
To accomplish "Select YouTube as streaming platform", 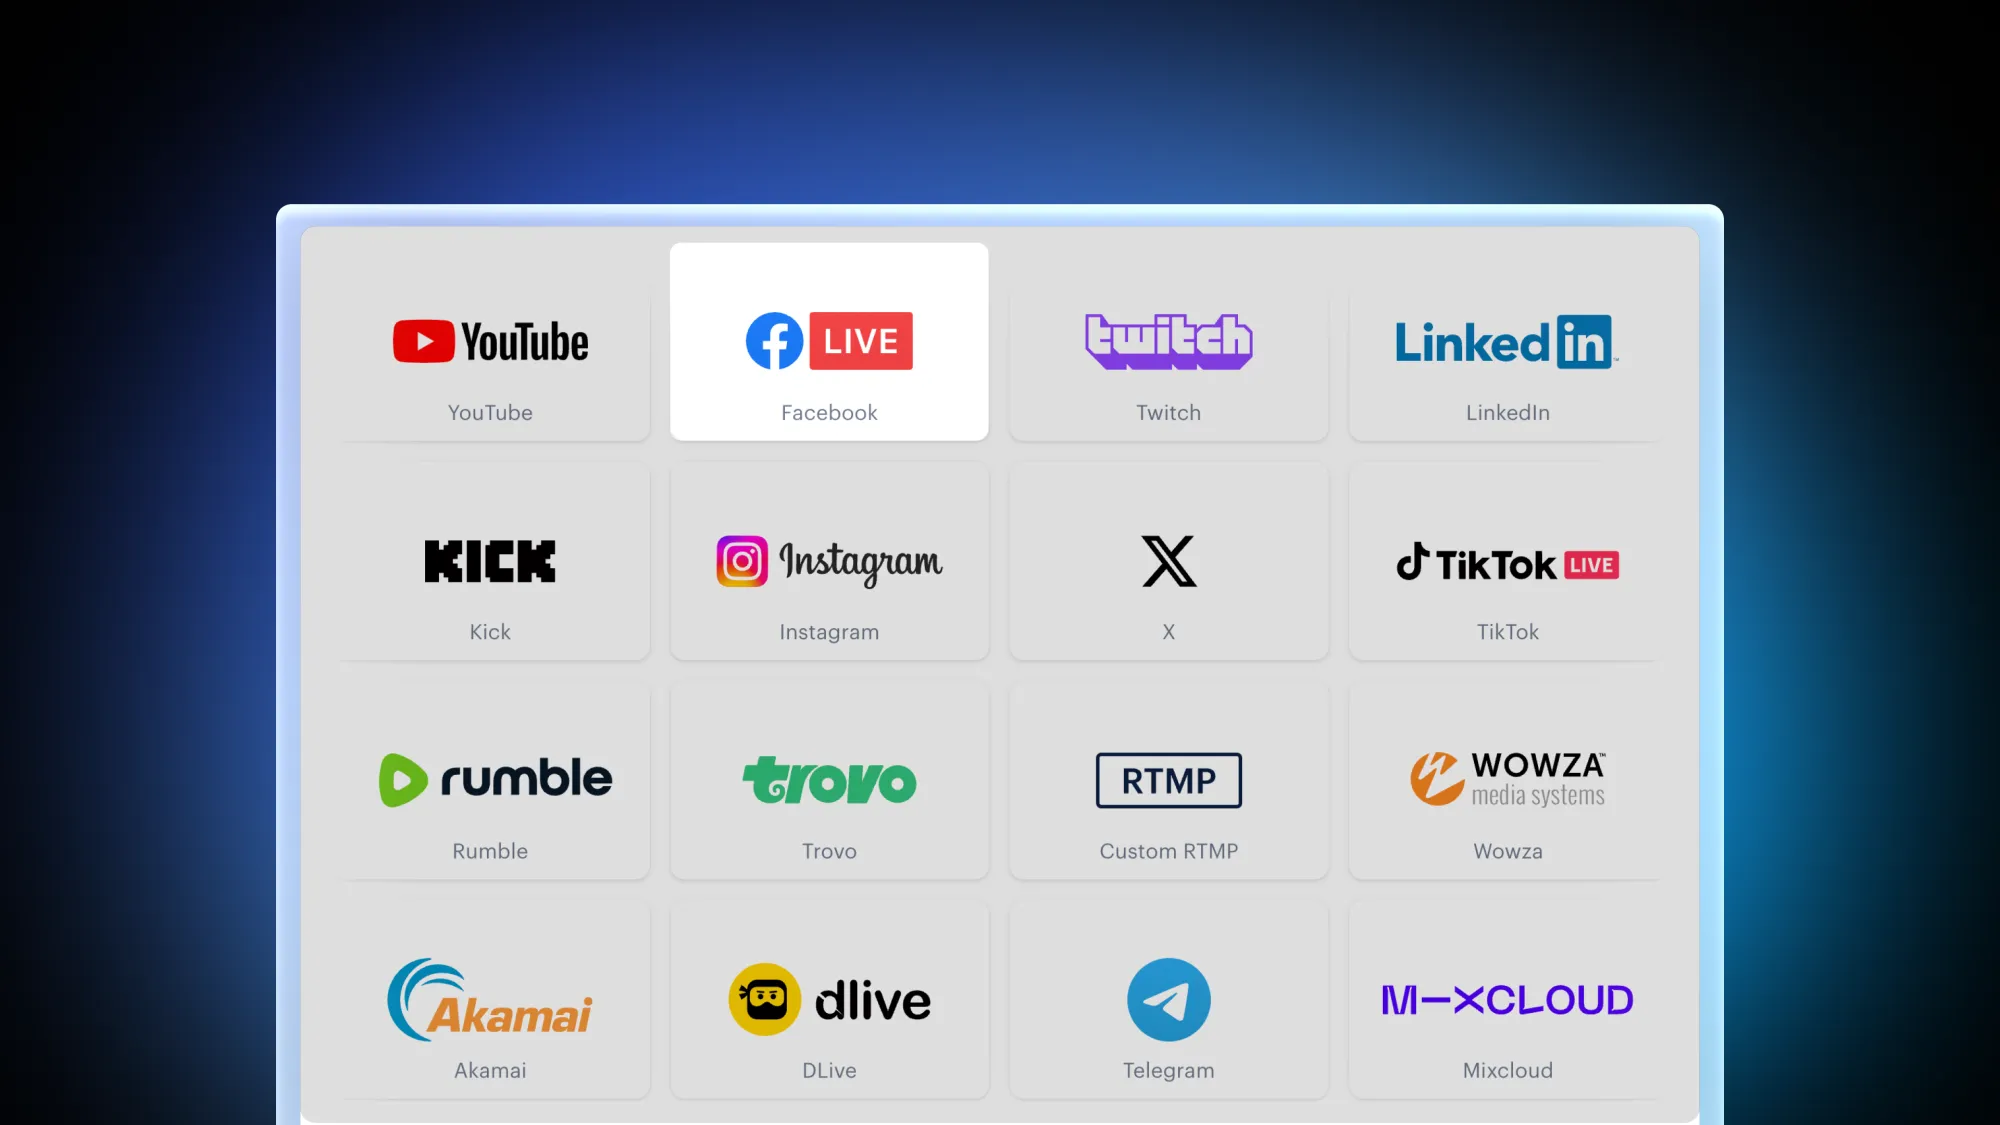I will click(x=490, y=341).
